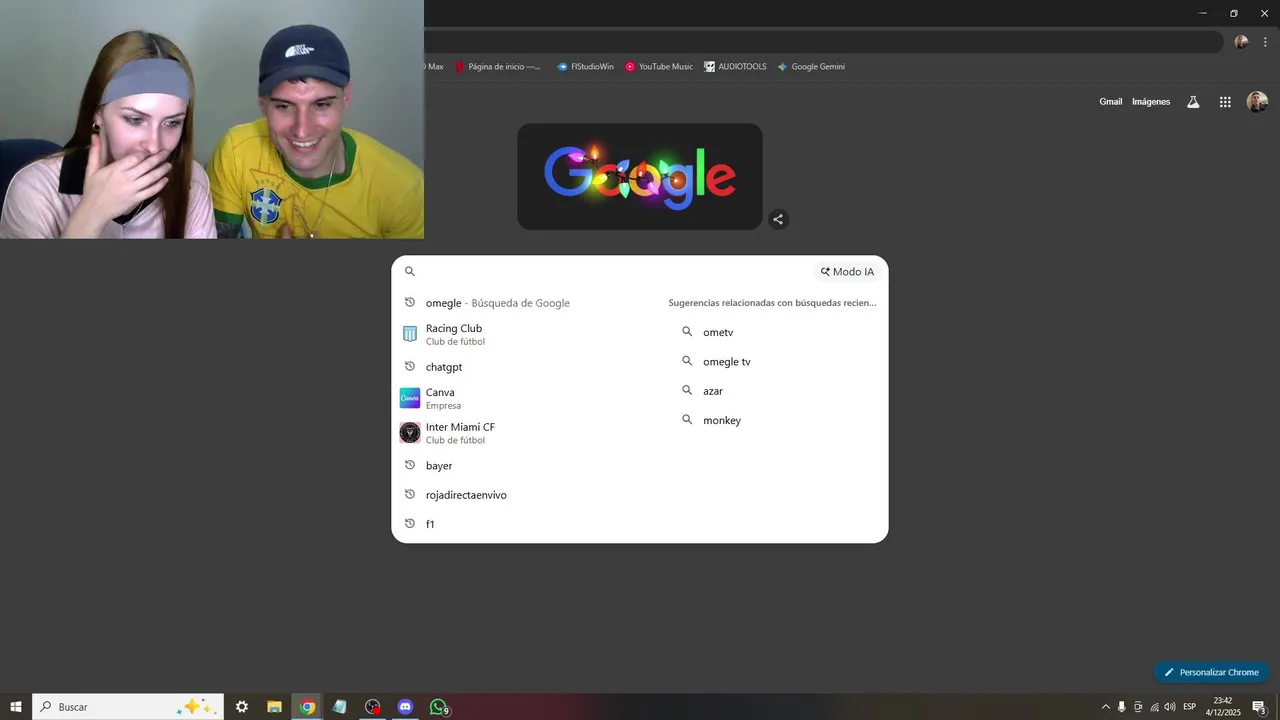
Task: Share the Google doodle
Action: (x=778, y=219)
